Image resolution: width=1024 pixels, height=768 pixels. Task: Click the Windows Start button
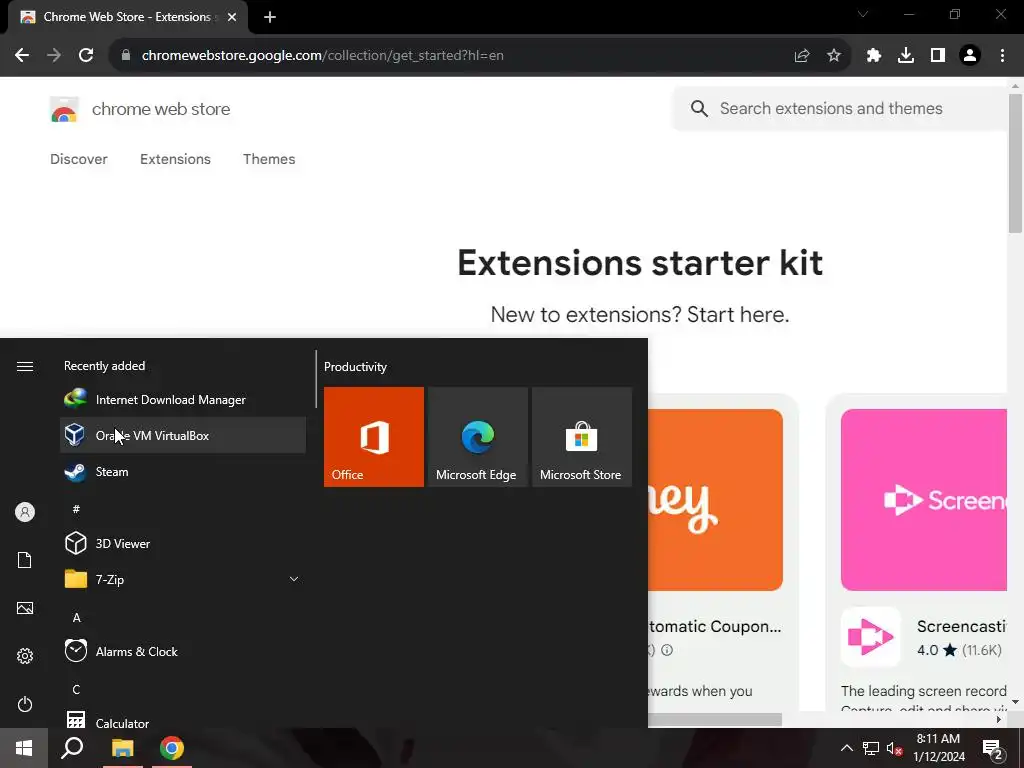pyautogui.click(x=24, y=748)
